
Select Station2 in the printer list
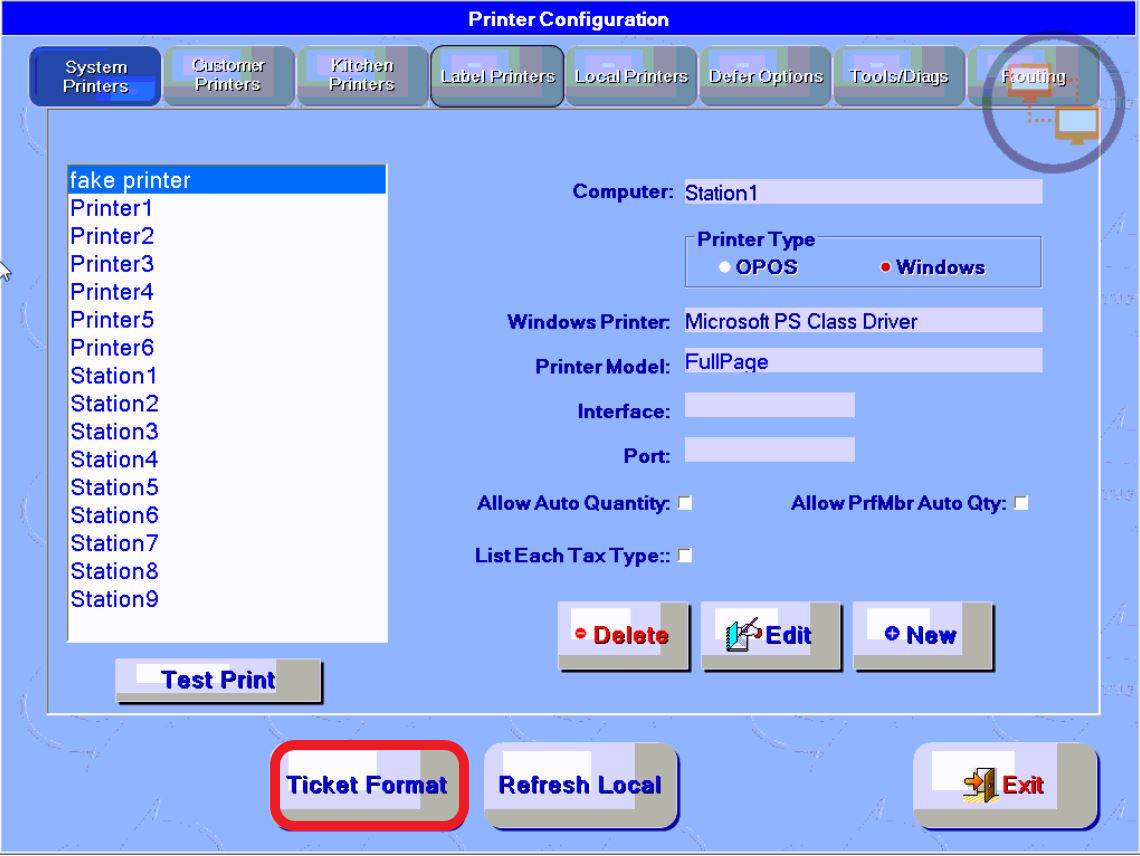(227, 403)
